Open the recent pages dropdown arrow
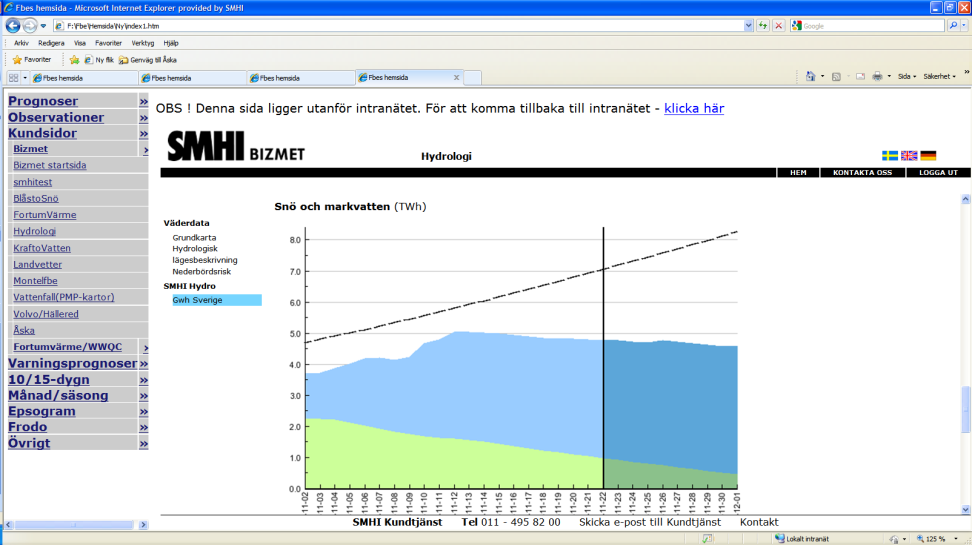Screen dimensions: 972x545 43,26
